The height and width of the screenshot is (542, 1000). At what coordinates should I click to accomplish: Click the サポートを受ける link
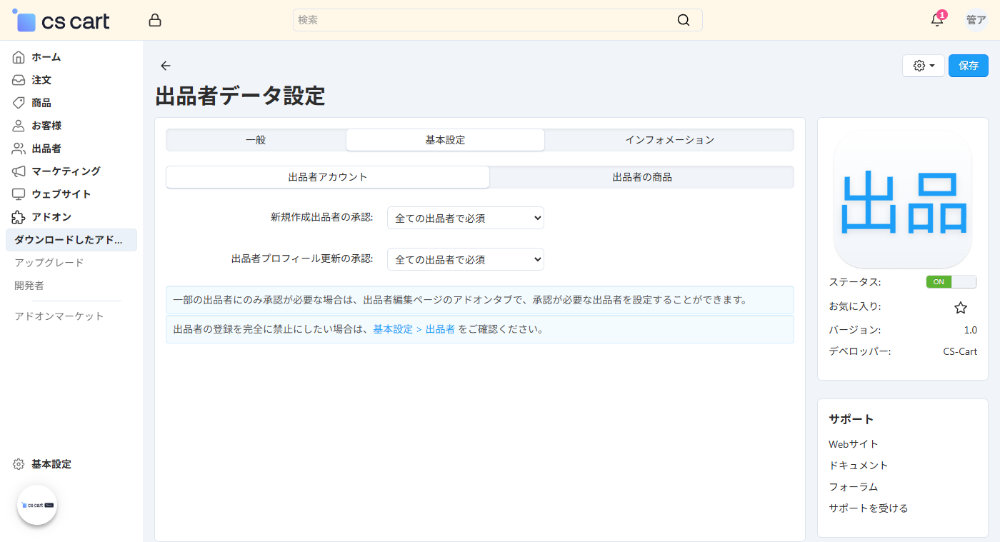coord(868,508)
